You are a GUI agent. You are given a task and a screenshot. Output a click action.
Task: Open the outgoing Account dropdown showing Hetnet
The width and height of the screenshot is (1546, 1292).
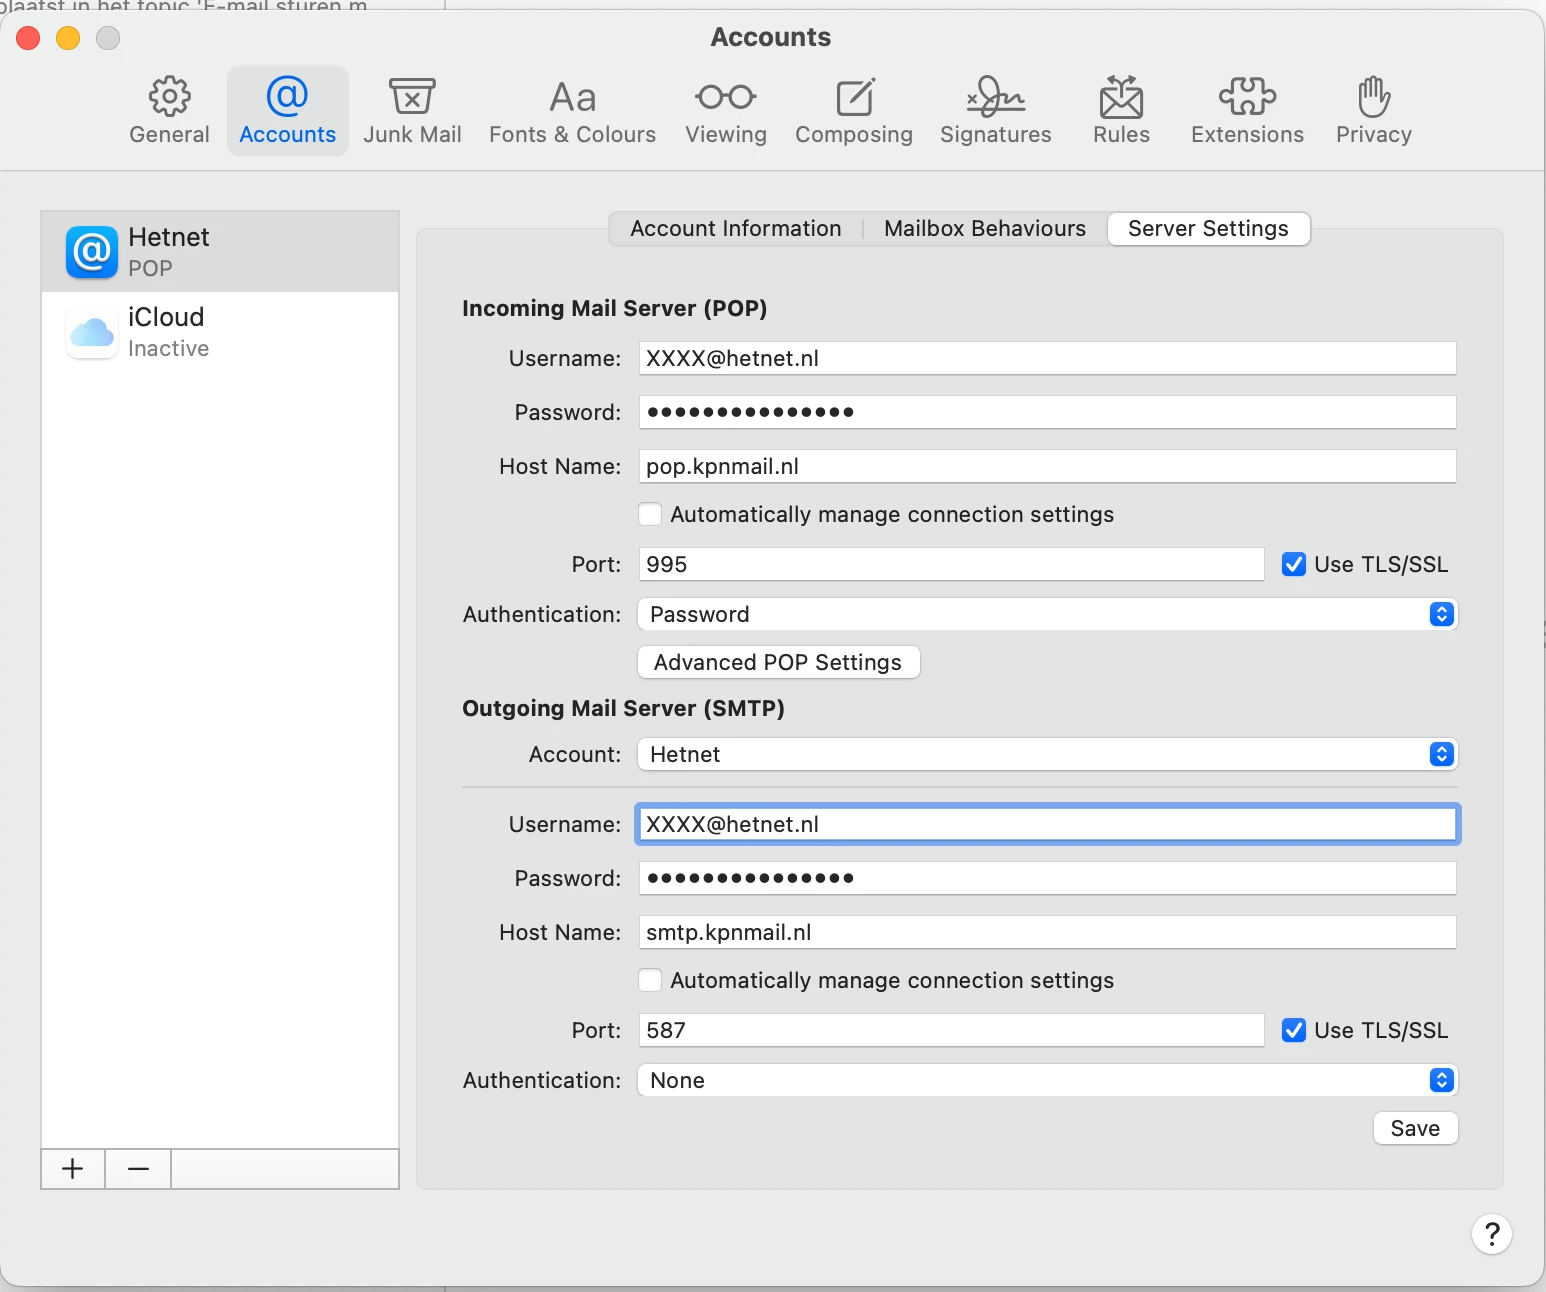[x=1047, y=754]
